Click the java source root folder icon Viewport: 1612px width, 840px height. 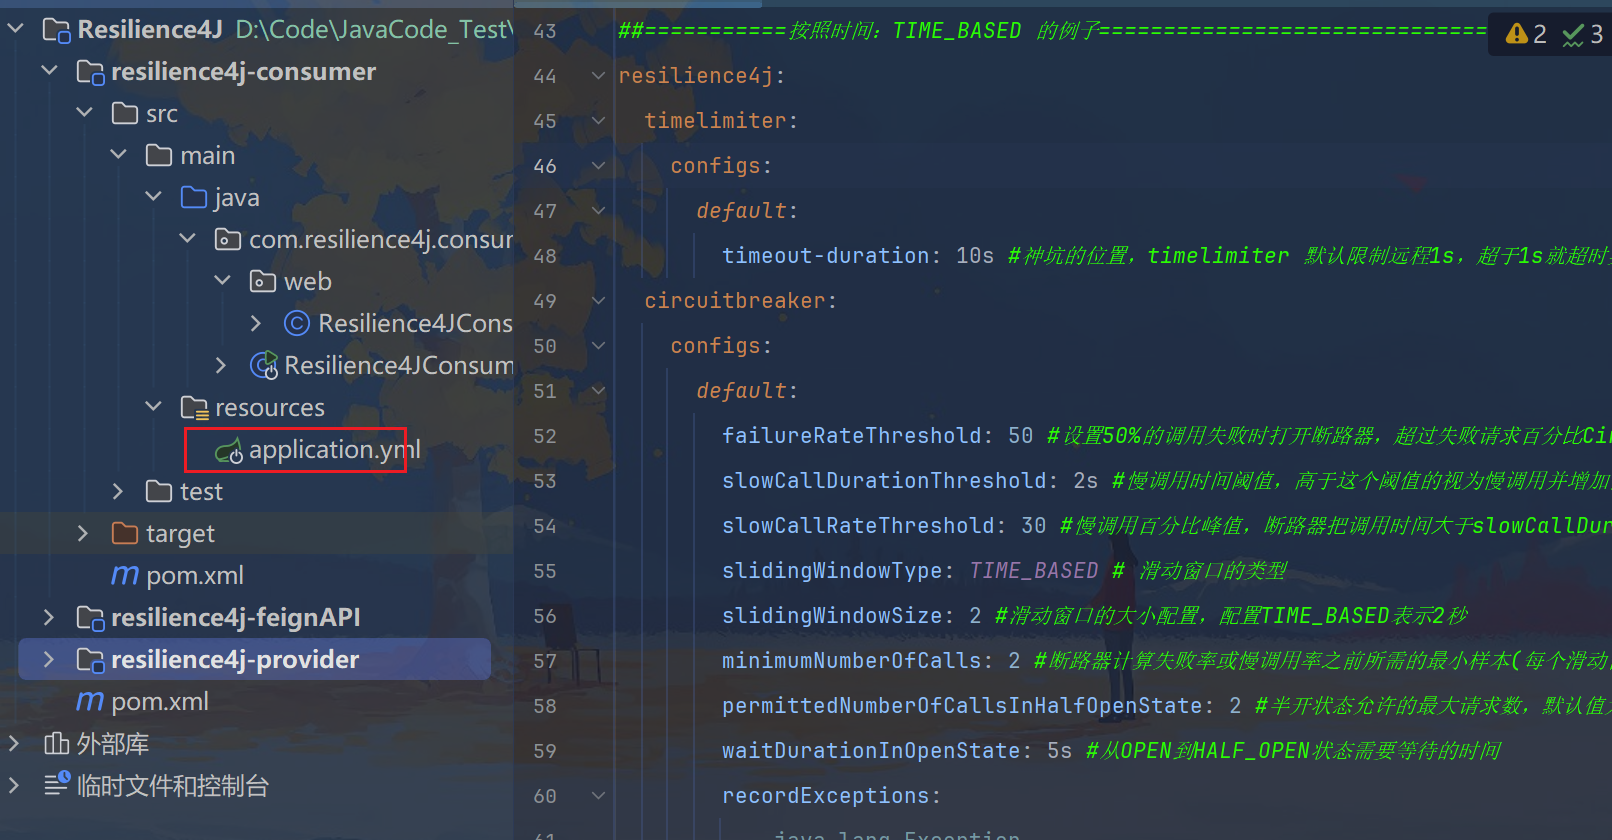194,197
